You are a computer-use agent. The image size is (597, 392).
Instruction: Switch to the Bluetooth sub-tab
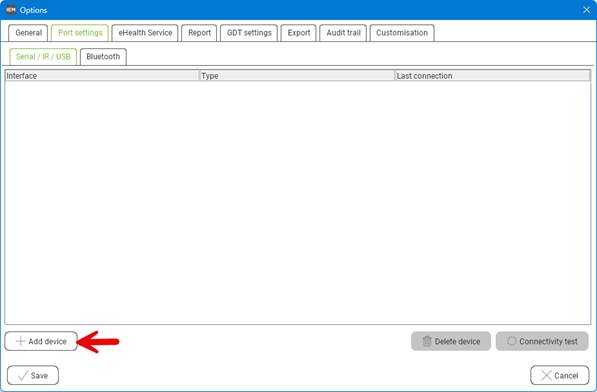103,57
